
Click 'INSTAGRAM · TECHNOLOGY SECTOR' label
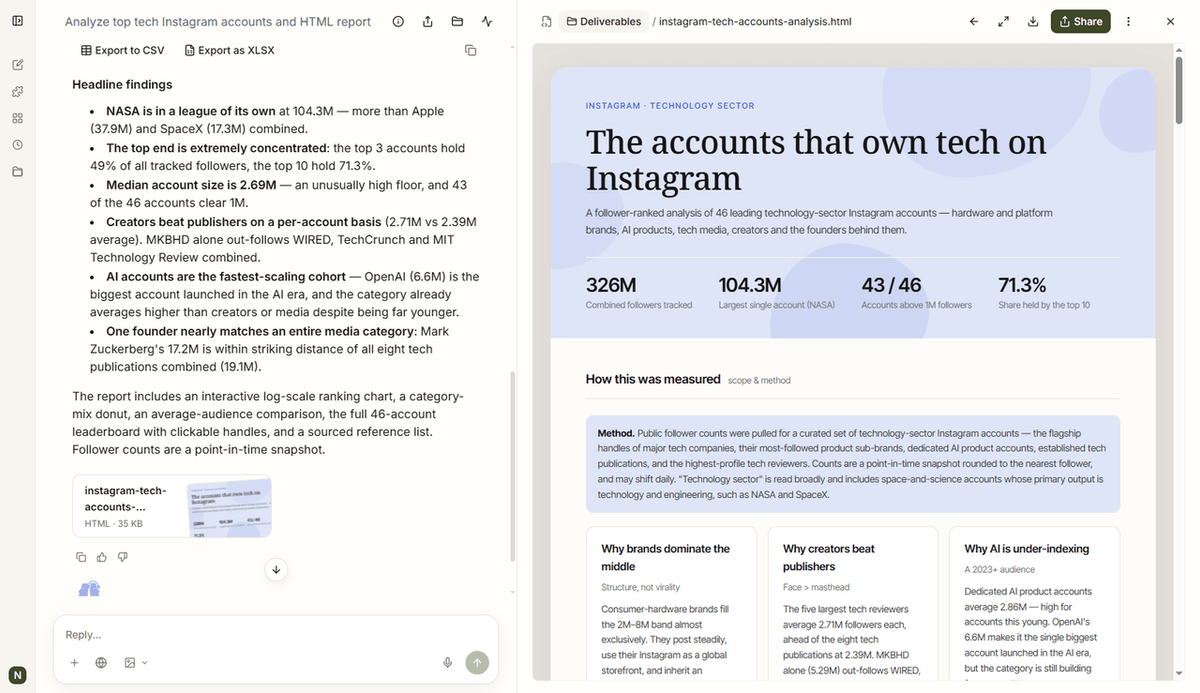click(x=670, y=105)
